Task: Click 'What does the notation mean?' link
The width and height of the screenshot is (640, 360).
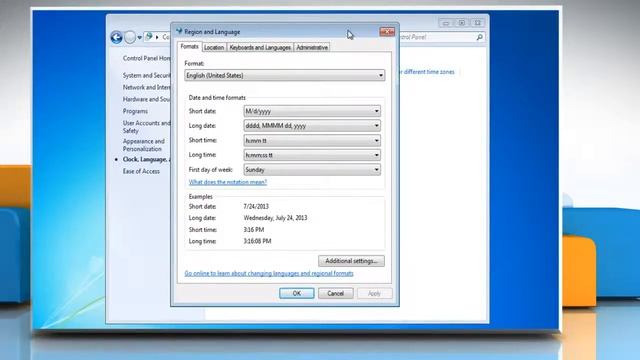Action: (x=228, y=182)
